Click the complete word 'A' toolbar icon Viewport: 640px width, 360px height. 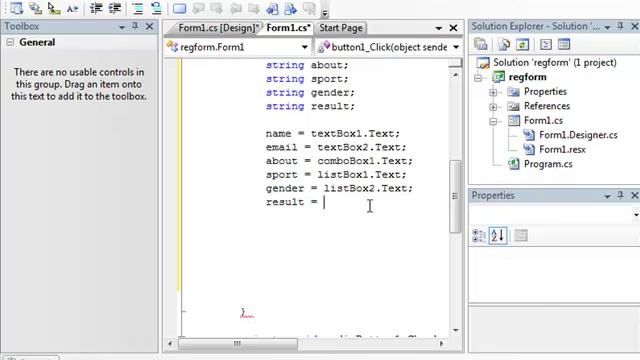click(x=72, y=8)
